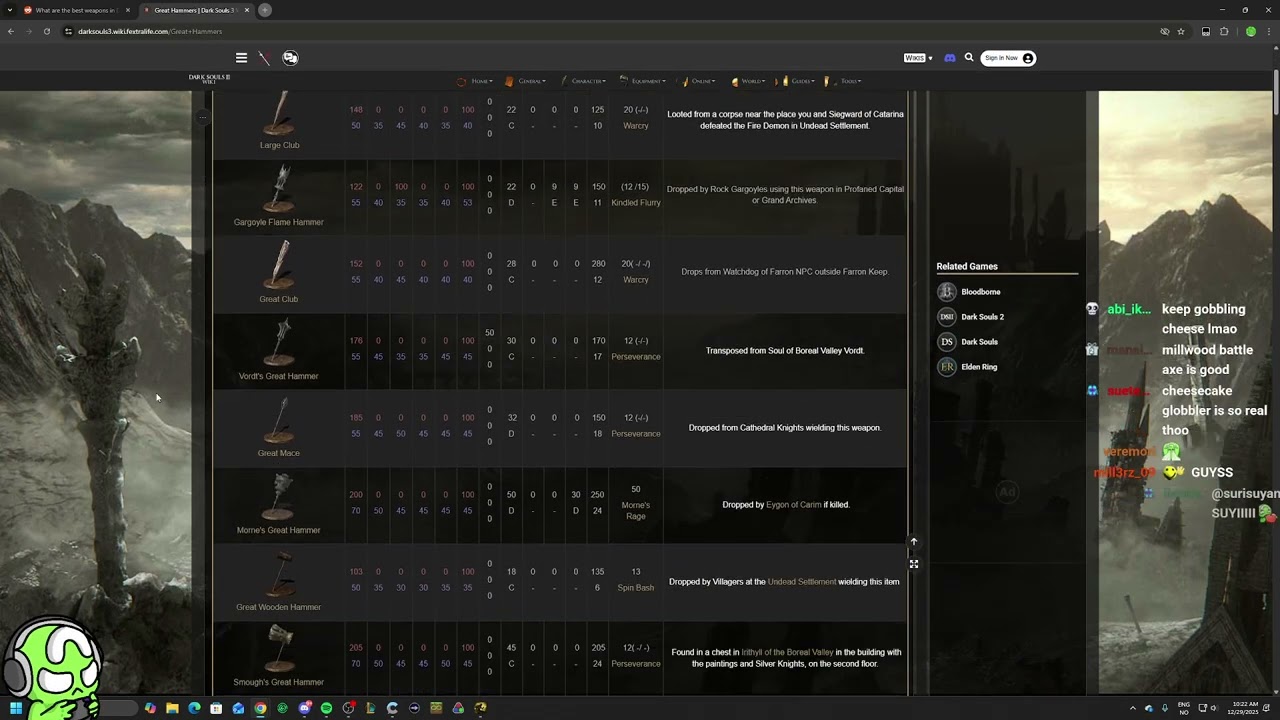Click the Gargoyle Flame Hammer image
1280x720 pixels.
(280, 190)
